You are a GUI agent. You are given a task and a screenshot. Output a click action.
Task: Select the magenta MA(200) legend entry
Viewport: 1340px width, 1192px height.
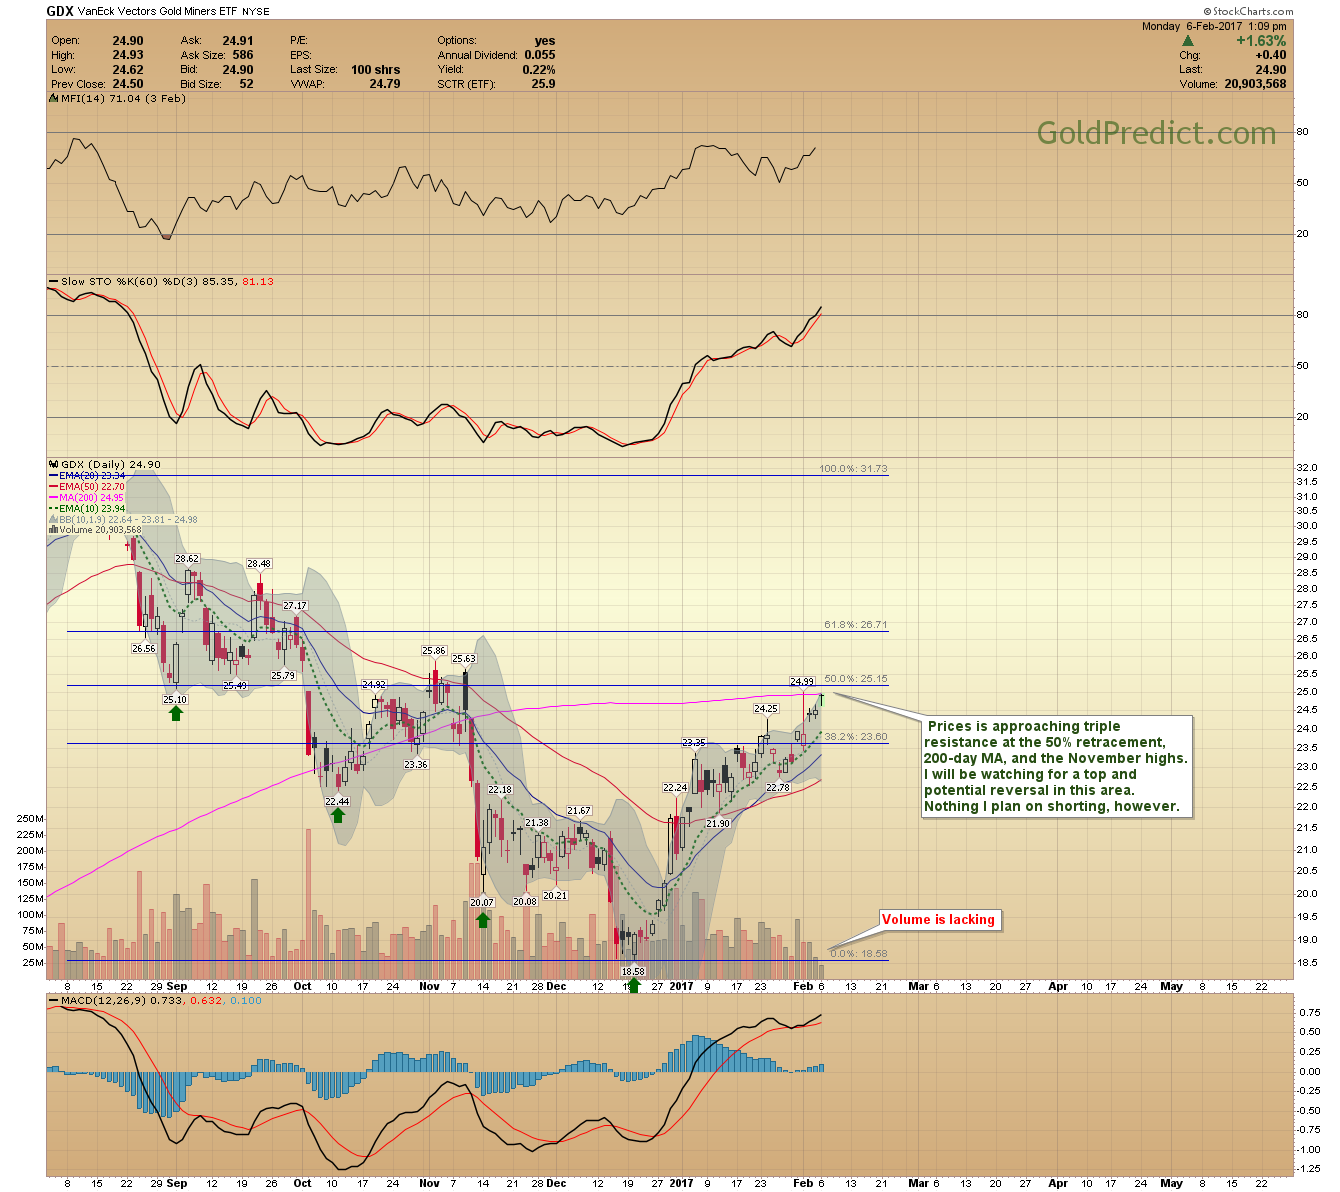[x=91, y=498]
